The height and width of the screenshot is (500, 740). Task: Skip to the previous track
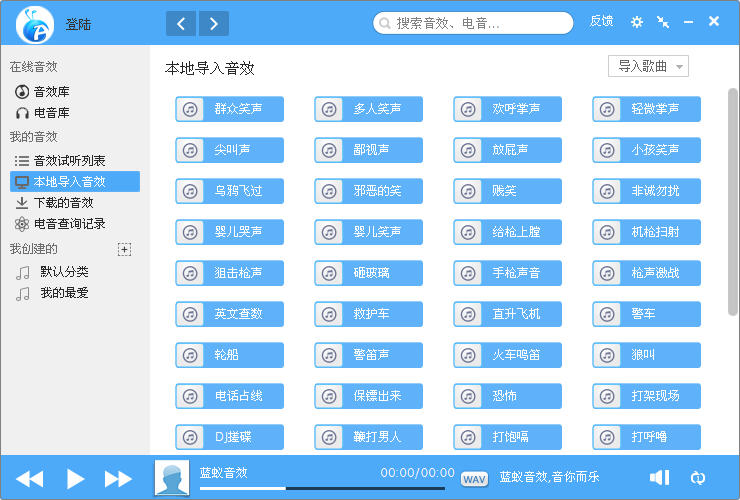30,479
